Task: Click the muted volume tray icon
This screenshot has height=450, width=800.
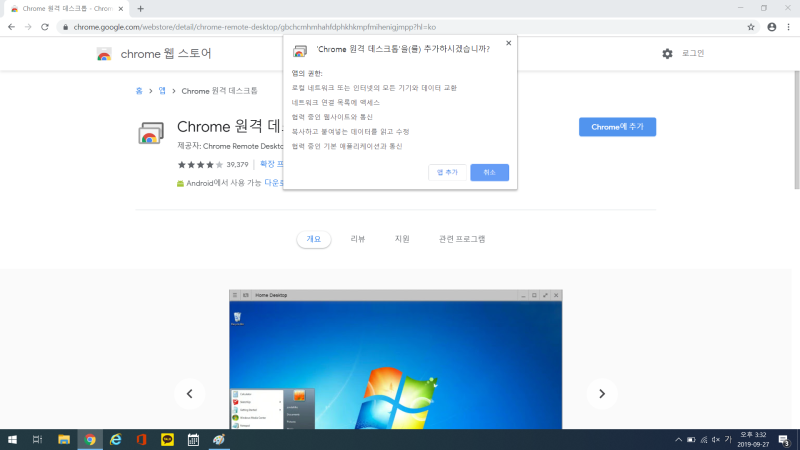Action: point(716,440)
